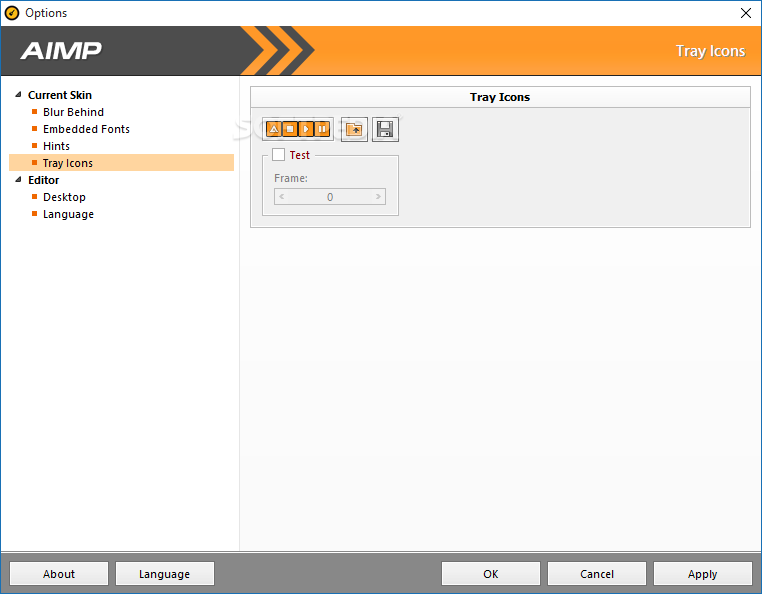This screenshot has height=594, width=762.
Task: Open Blur Behind settings
Action: (x=73, y=112)
